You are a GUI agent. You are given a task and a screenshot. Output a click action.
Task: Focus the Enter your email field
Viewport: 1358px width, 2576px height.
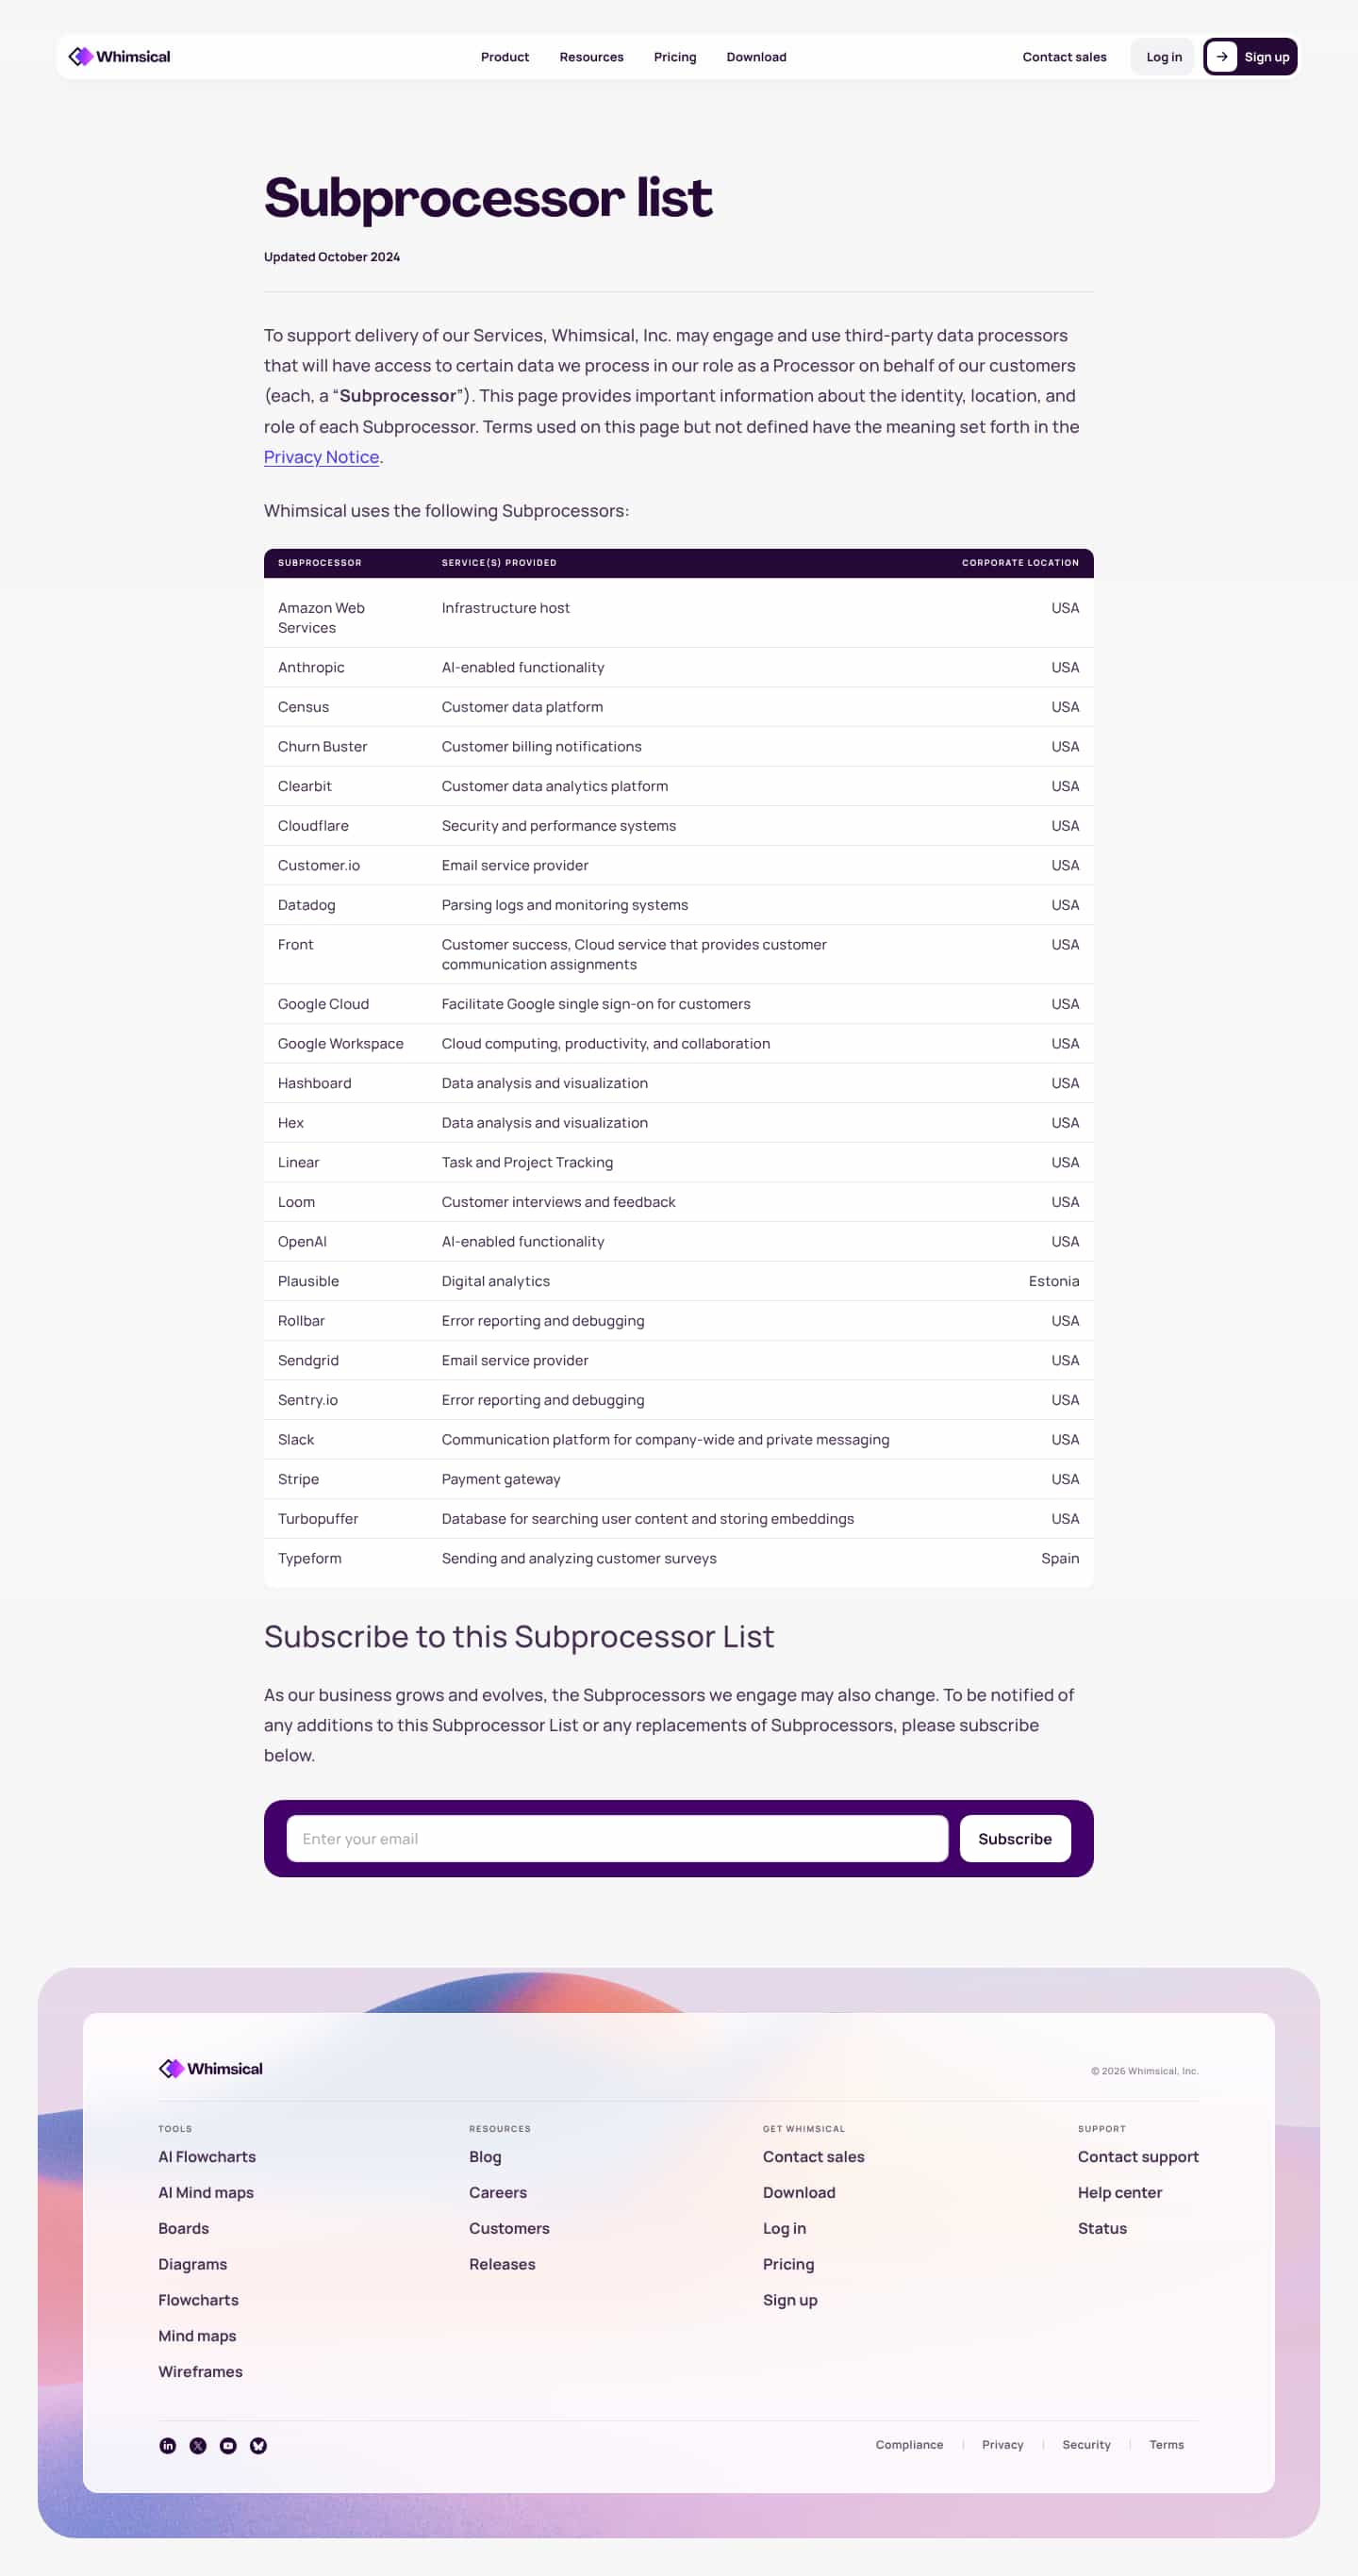coord(617,1838)
